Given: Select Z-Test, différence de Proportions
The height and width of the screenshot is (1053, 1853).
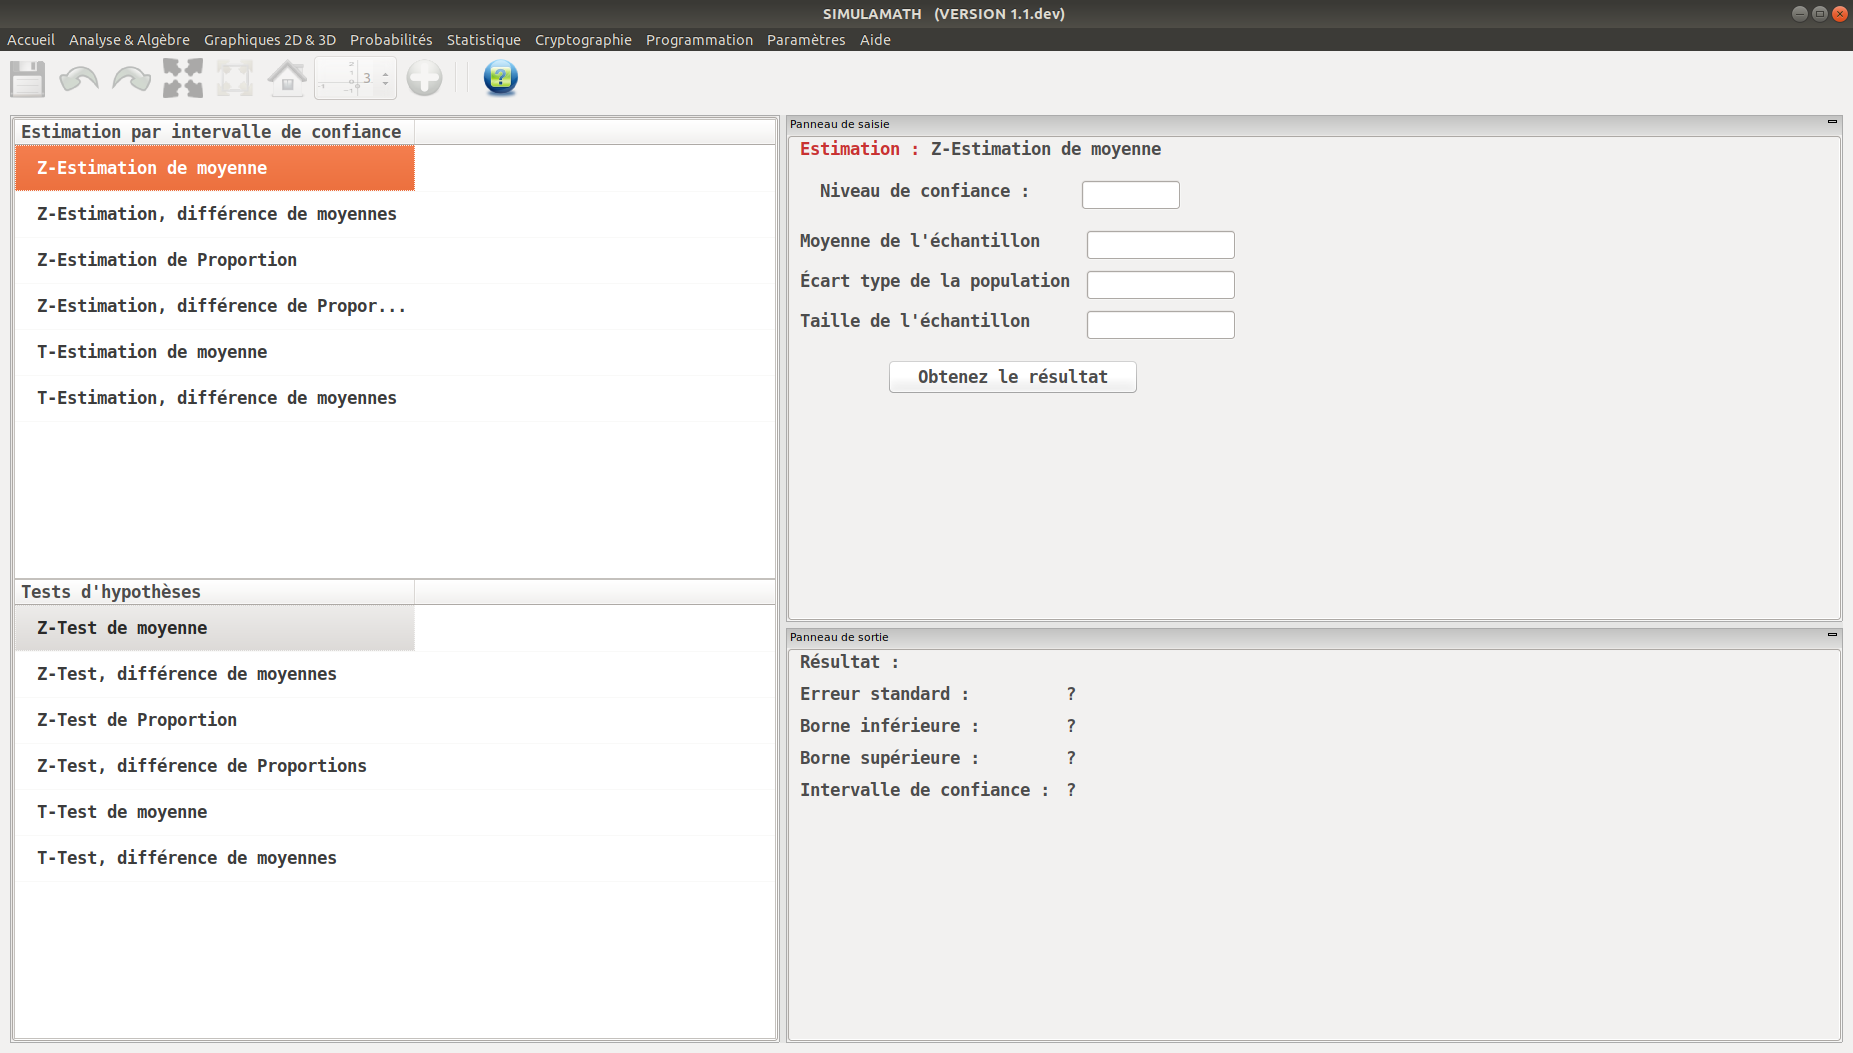Looking at the screenshot, I should 215,766.
